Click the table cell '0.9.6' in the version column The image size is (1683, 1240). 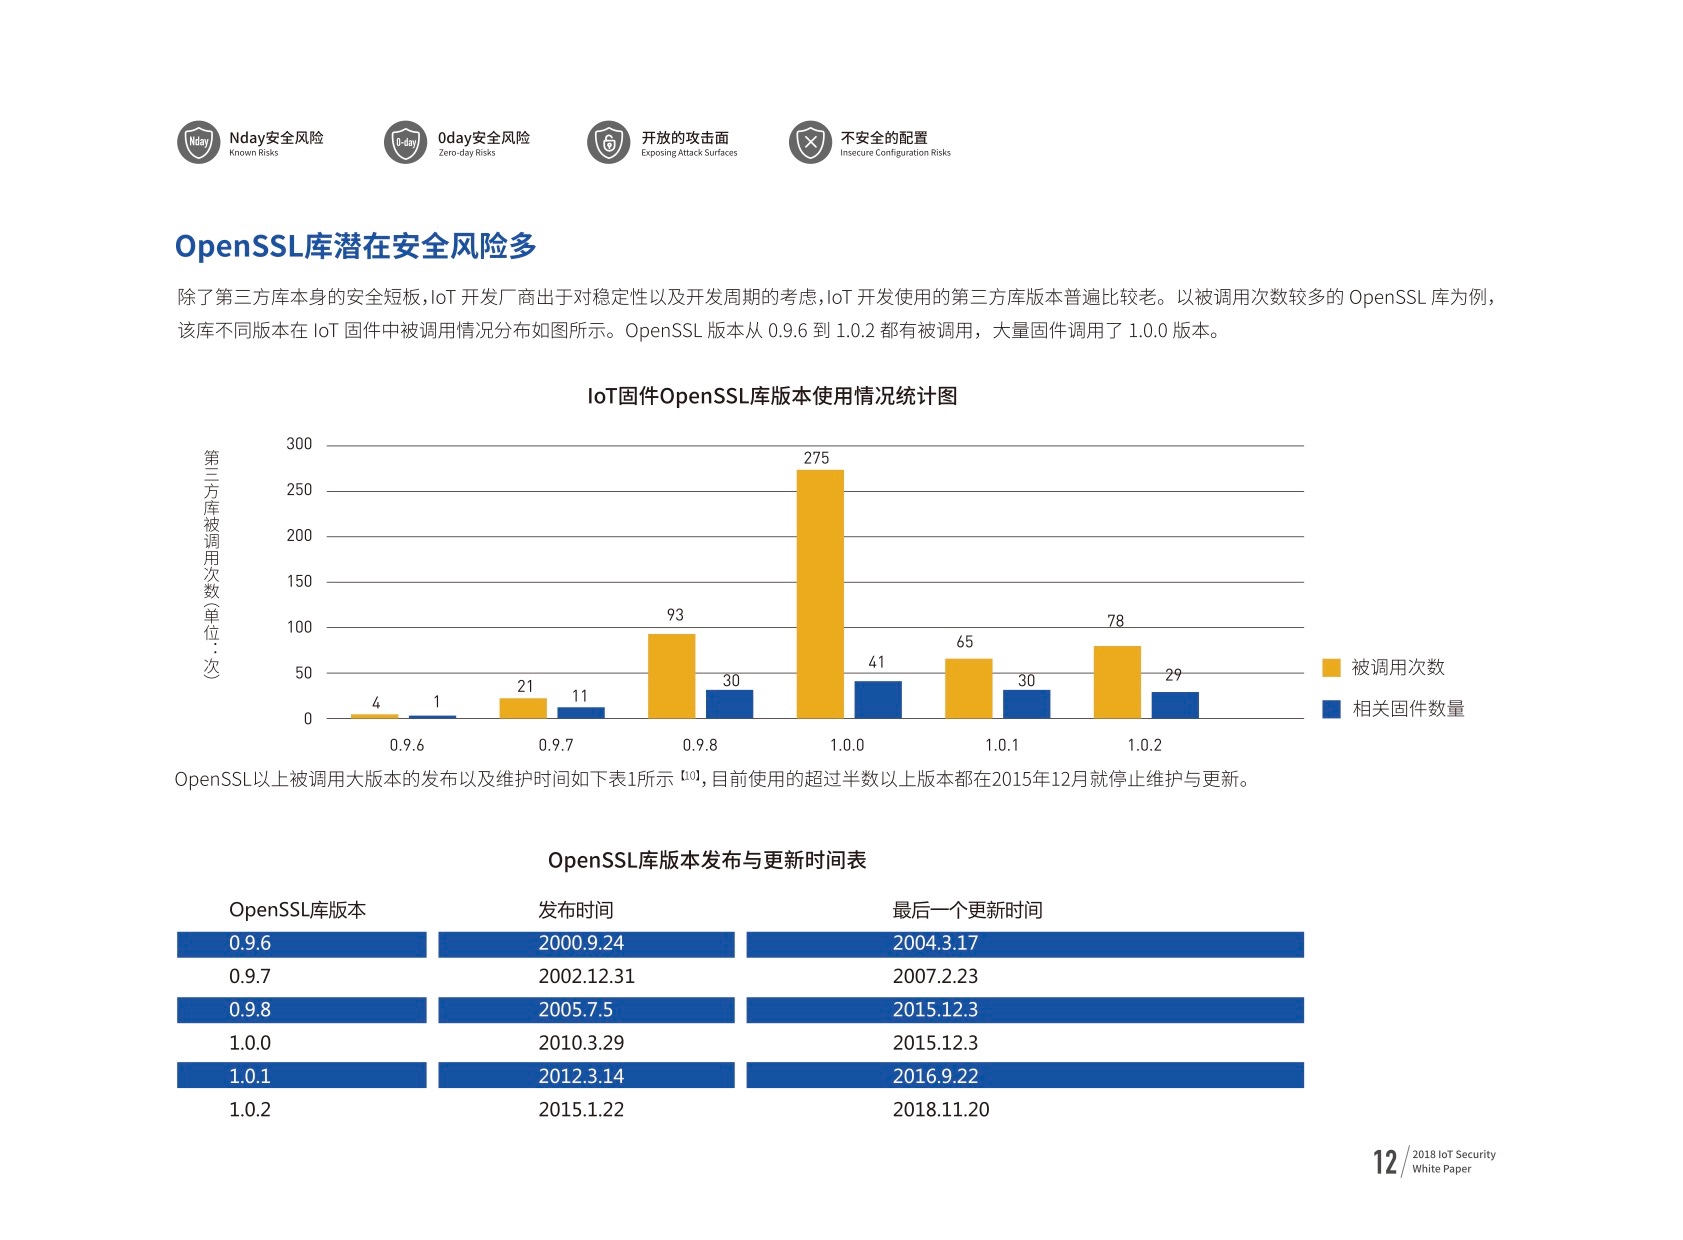(x=250, y=943)
